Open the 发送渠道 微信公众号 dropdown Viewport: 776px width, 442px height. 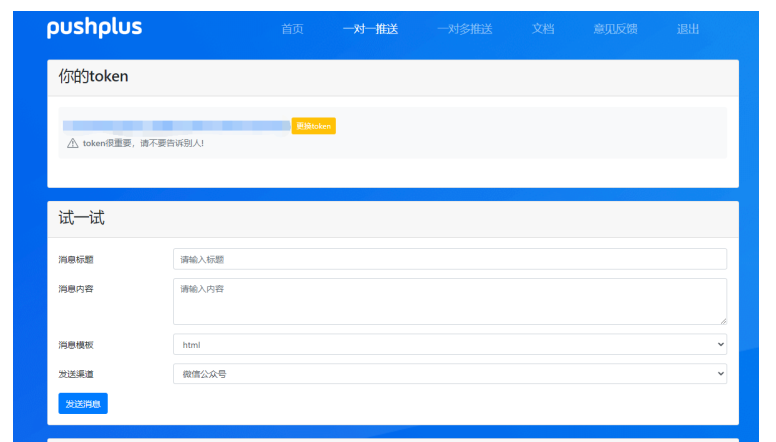point(449,373)
